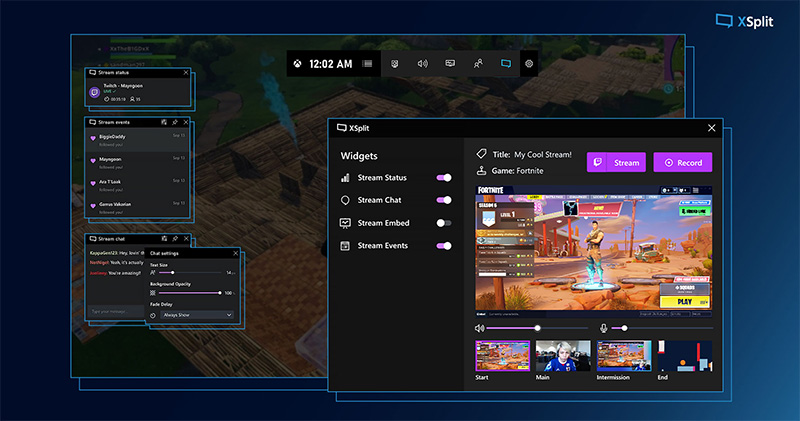Image resolution: width=800 pixels, height=421 pixels.
Task: Click the XSplit widget icon in Game Bar
Action: (x=506, y=64)
